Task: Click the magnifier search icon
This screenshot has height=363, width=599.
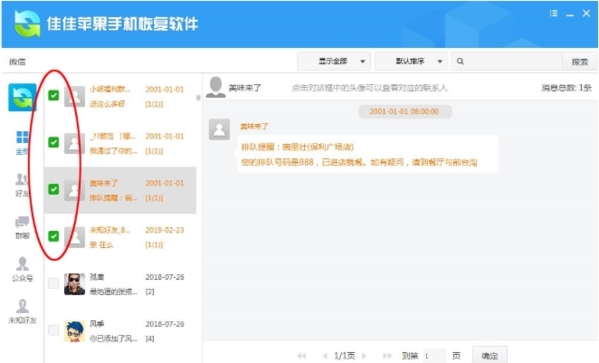Action: click(460, 61)
